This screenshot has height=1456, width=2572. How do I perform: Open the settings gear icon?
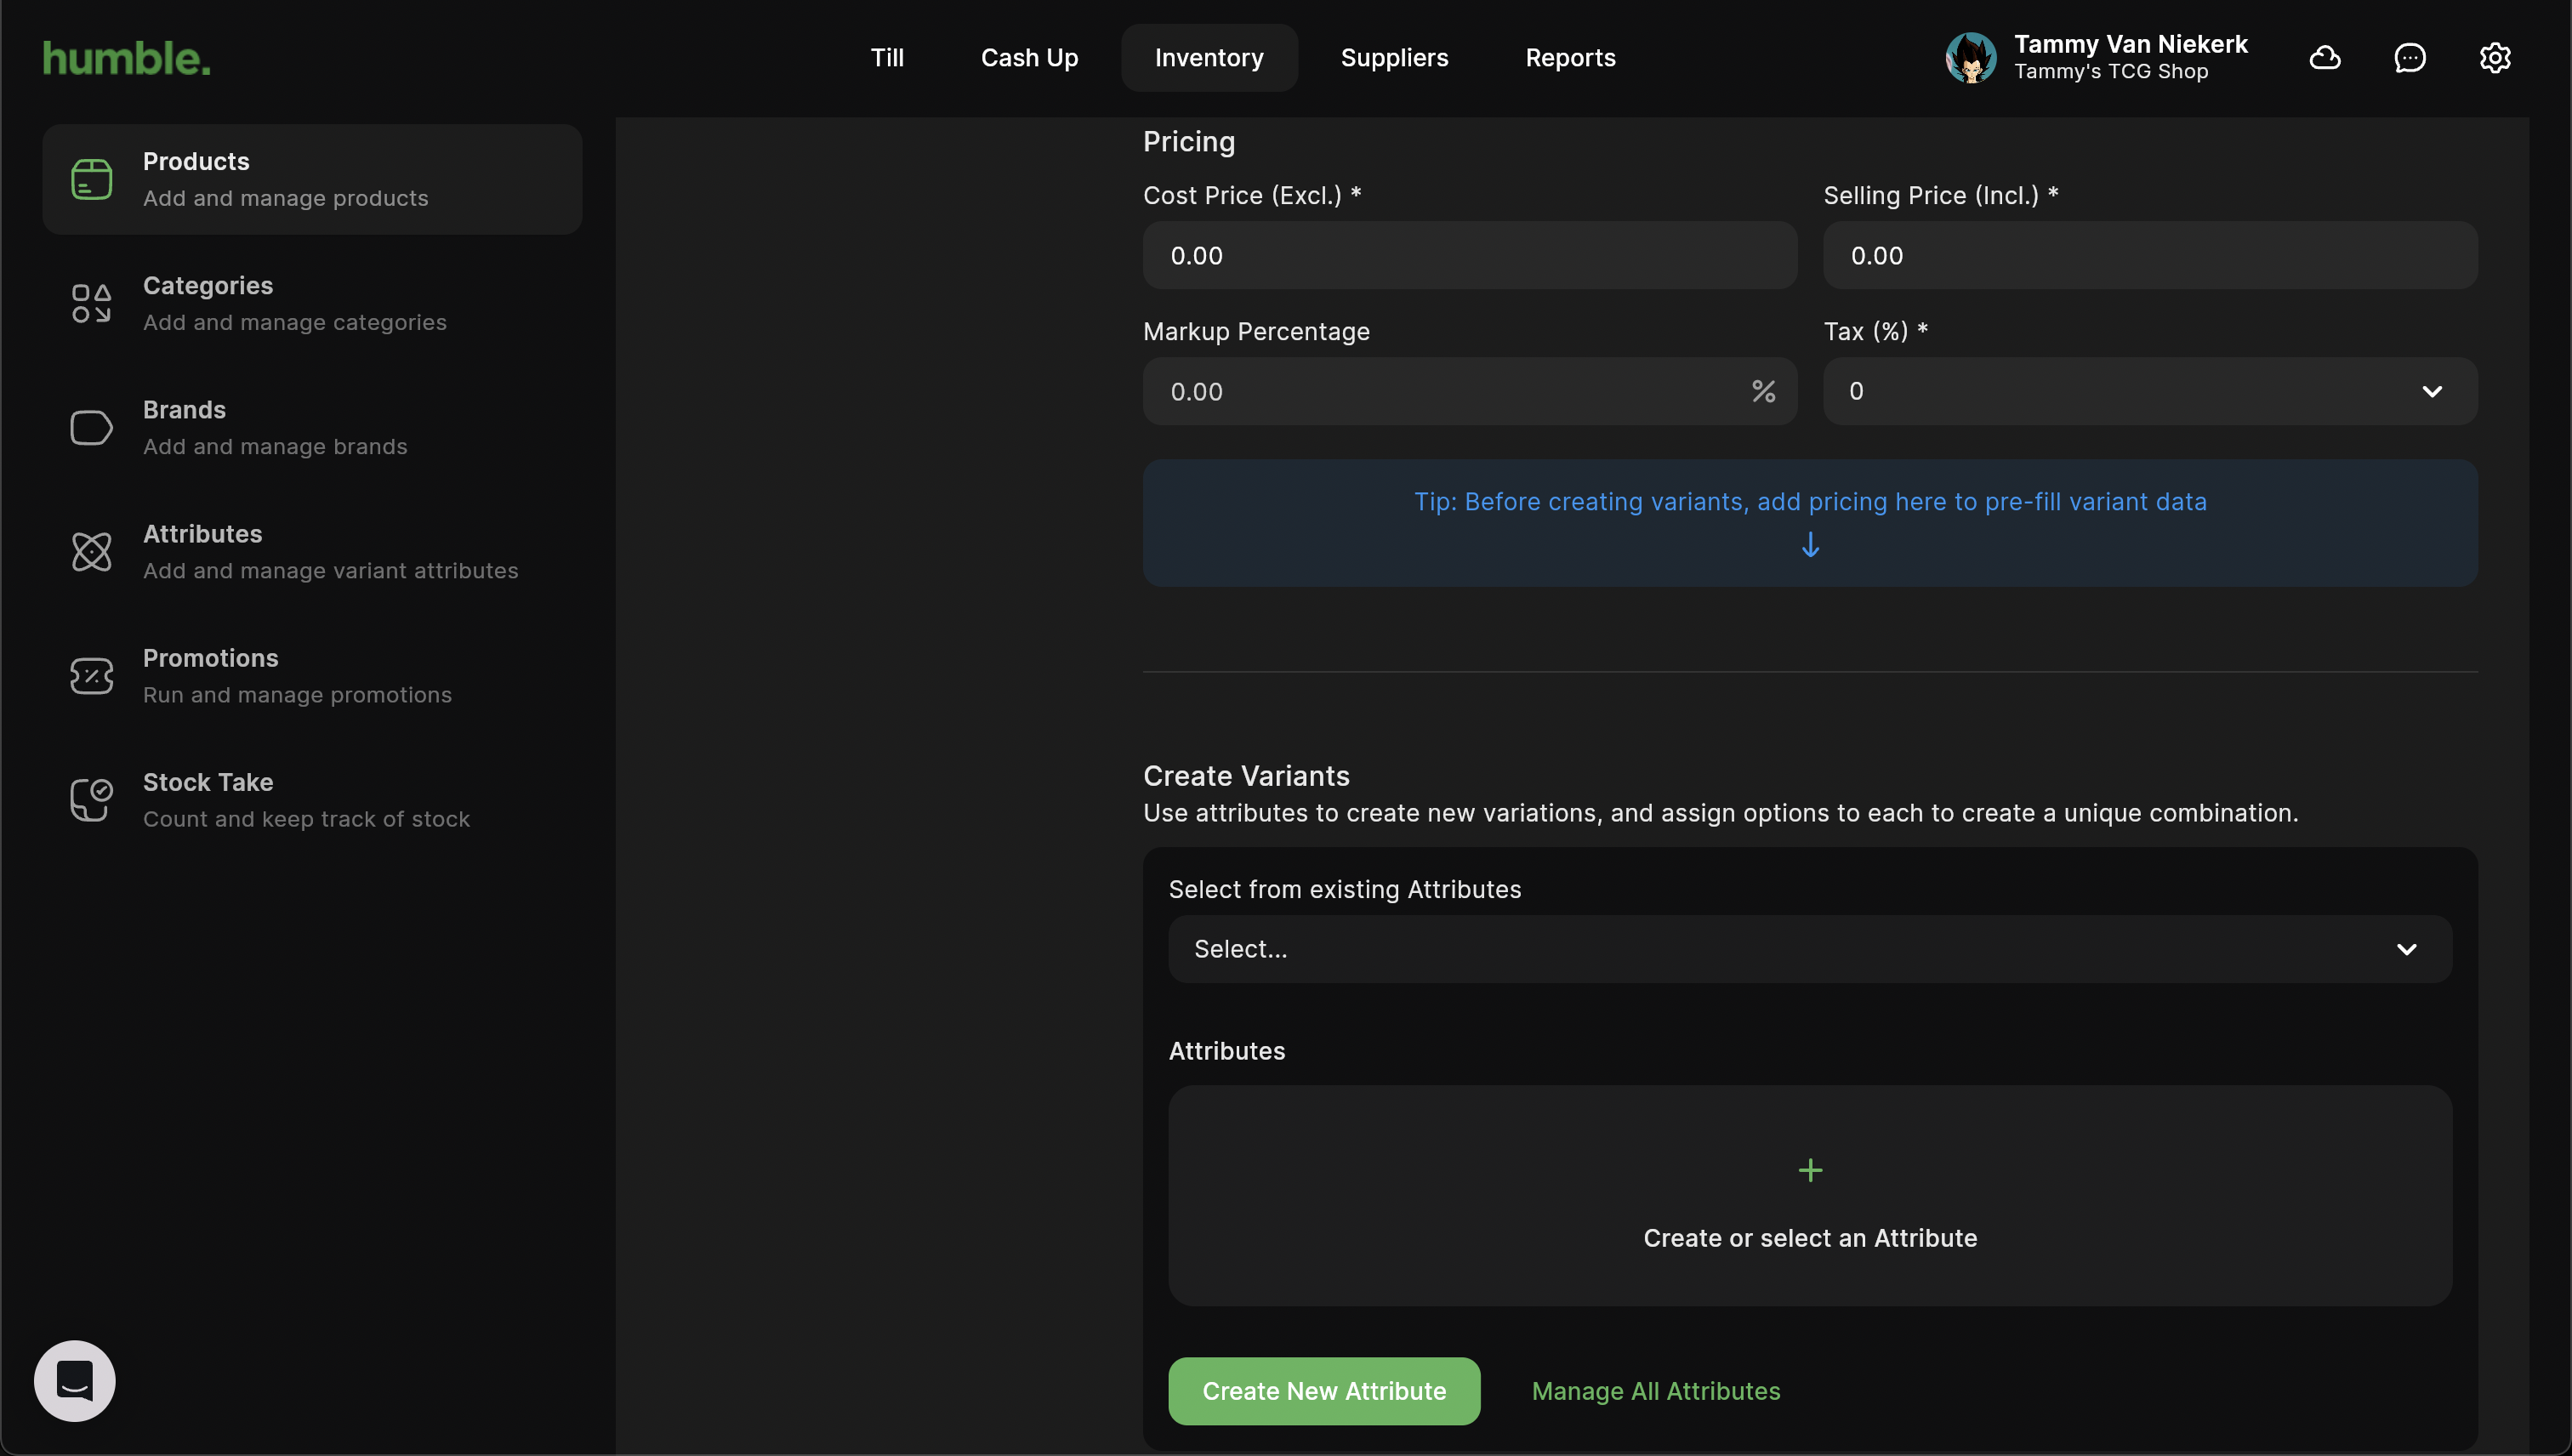(2494, 58)
